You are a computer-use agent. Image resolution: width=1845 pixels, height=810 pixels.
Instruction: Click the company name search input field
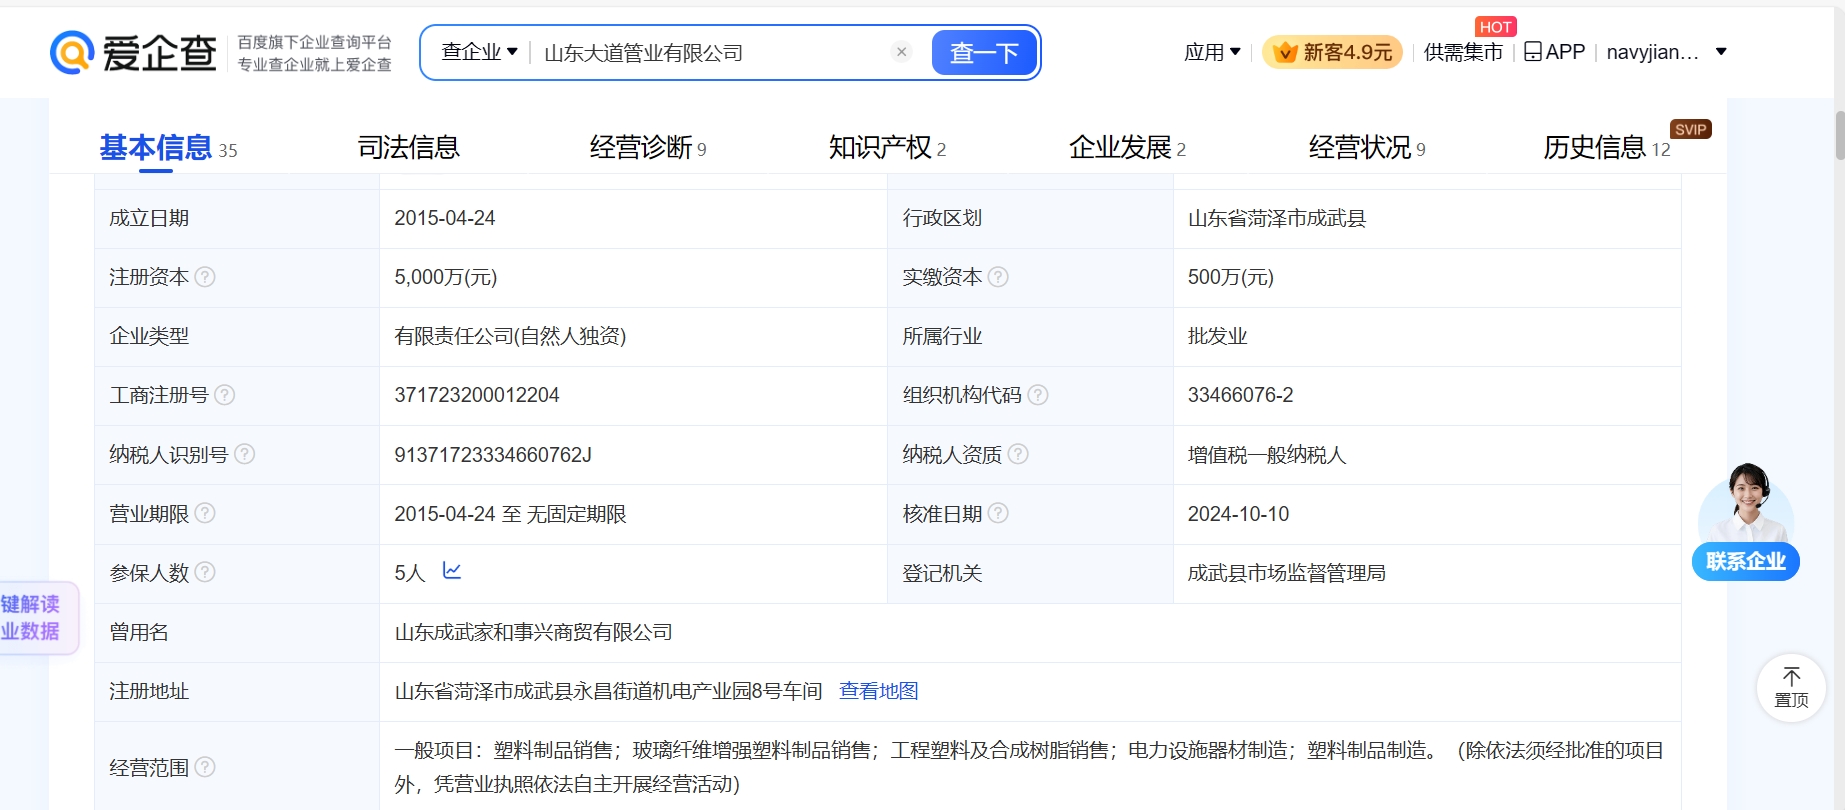[710, 52]
